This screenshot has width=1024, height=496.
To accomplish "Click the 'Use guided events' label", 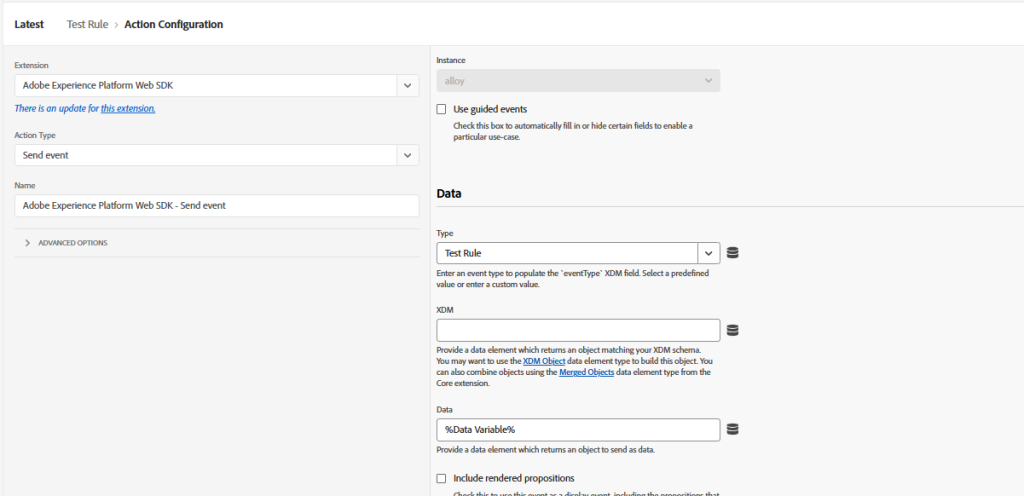I will (490, 109).
